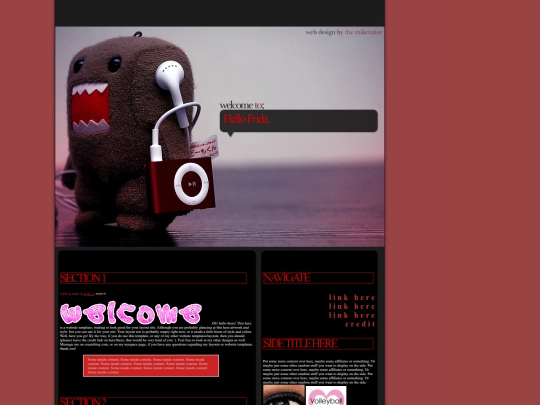Open 'the mikenator' web design credit link

[363, 32]
